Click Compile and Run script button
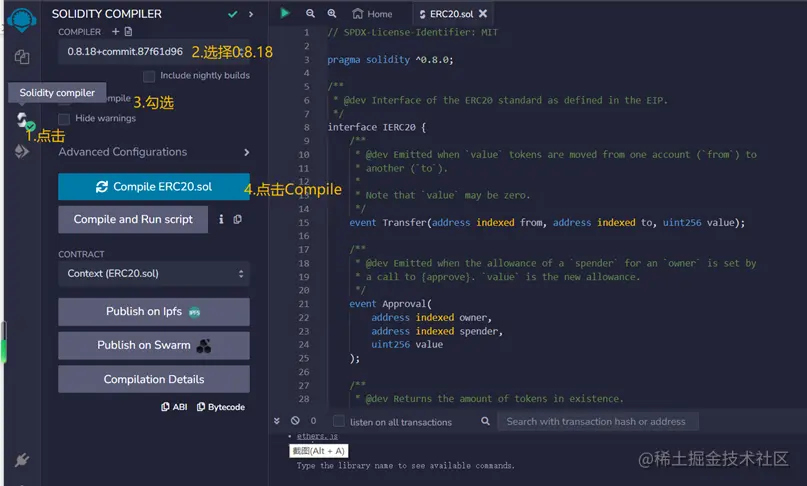Viewport: 807px width, 486px height. [133, 220]
